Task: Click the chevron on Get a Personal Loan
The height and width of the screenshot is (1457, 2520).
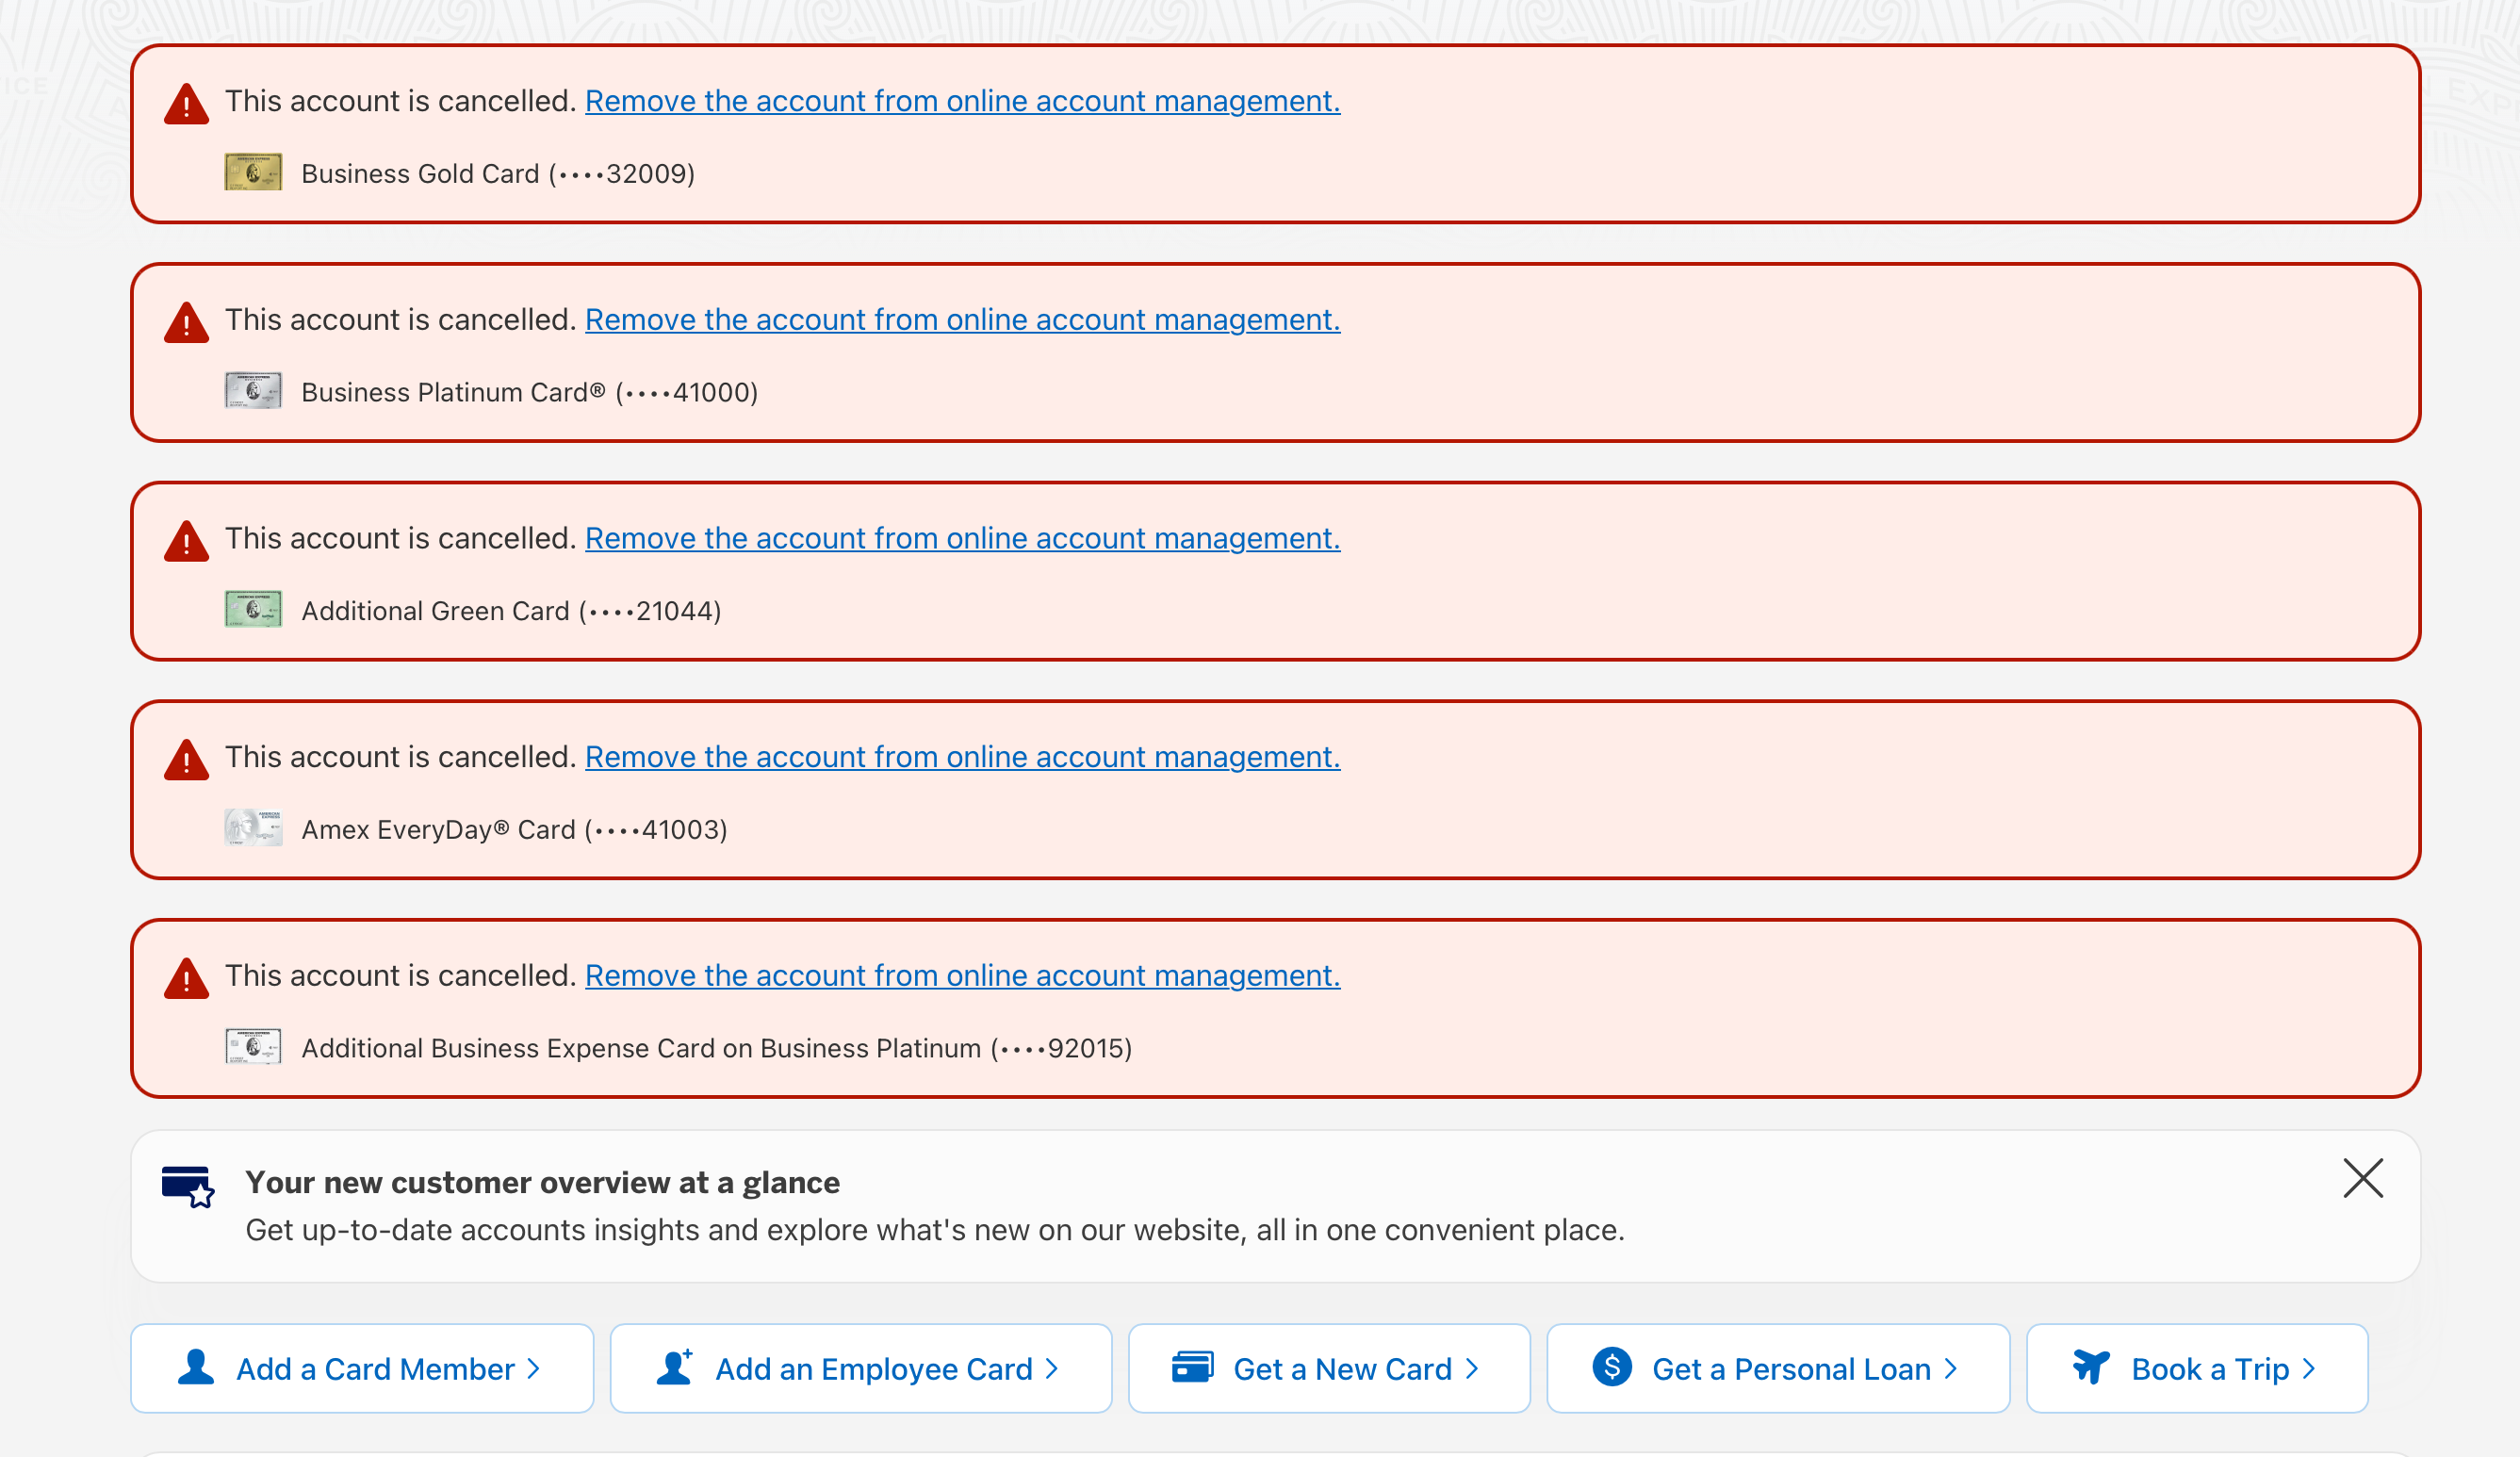Action: (x=1951, y=1369)
